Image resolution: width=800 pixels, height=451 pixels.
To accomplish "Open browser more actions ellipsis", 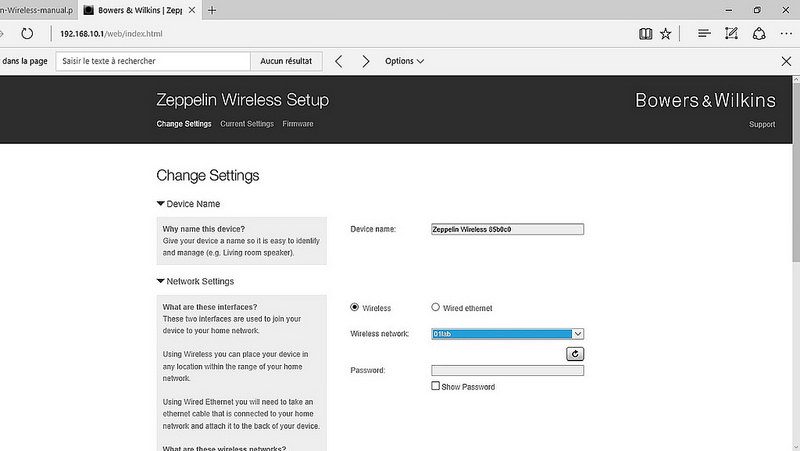I will pos(786,34).
